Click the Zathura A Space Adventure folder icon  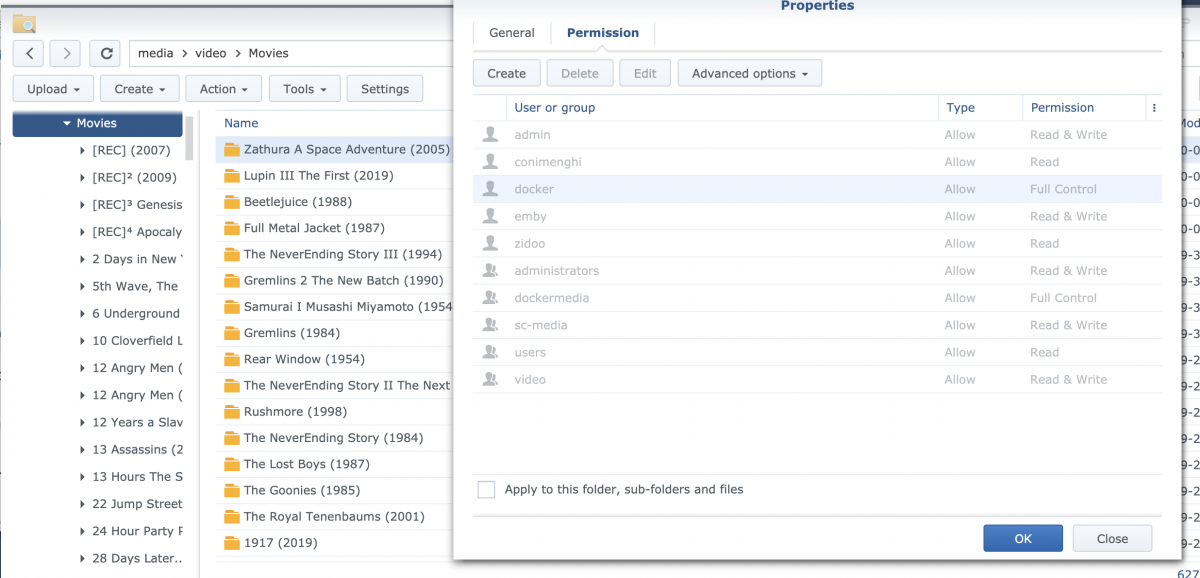[232, 150]
